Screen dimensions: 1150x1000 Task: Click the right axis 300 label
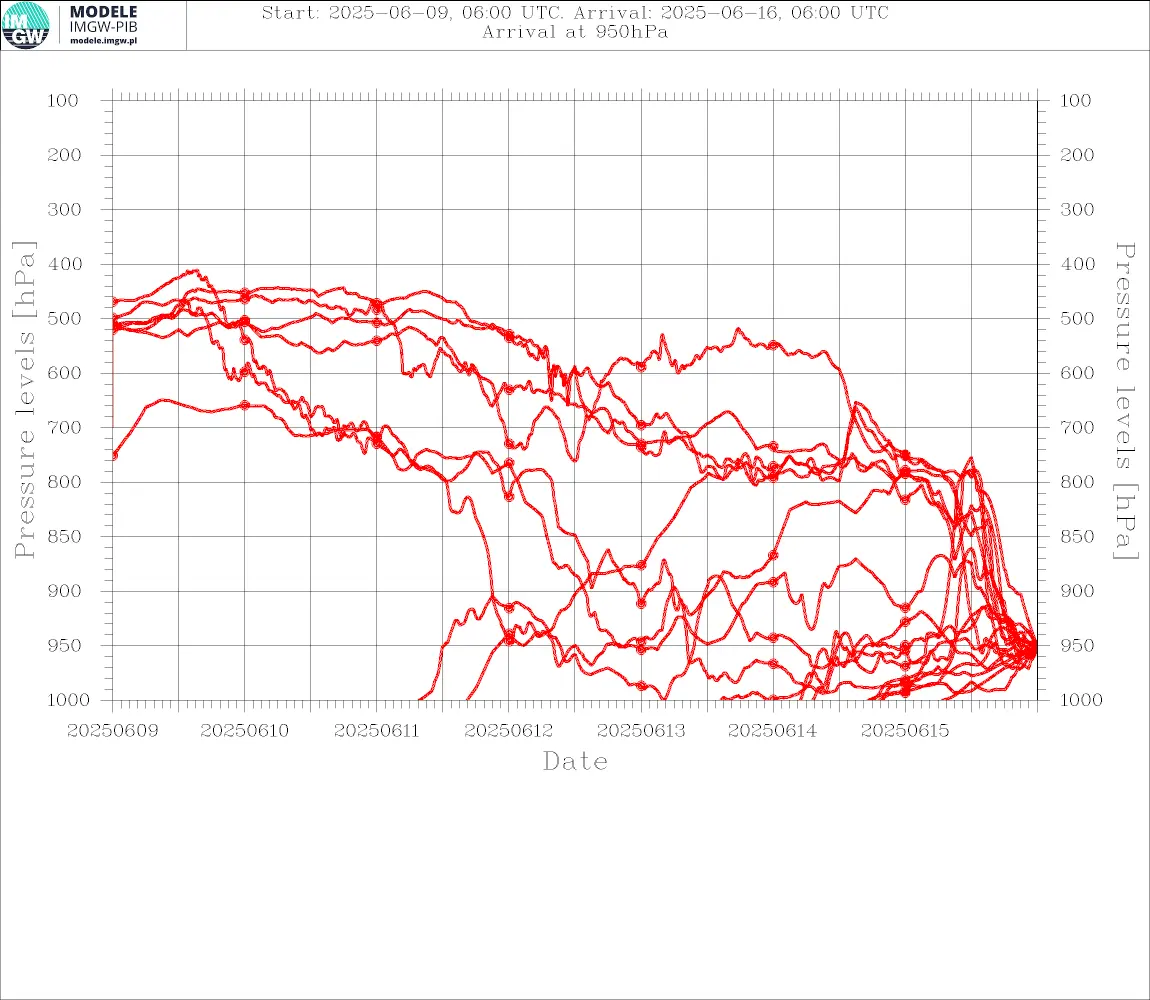click(1077, 210)
